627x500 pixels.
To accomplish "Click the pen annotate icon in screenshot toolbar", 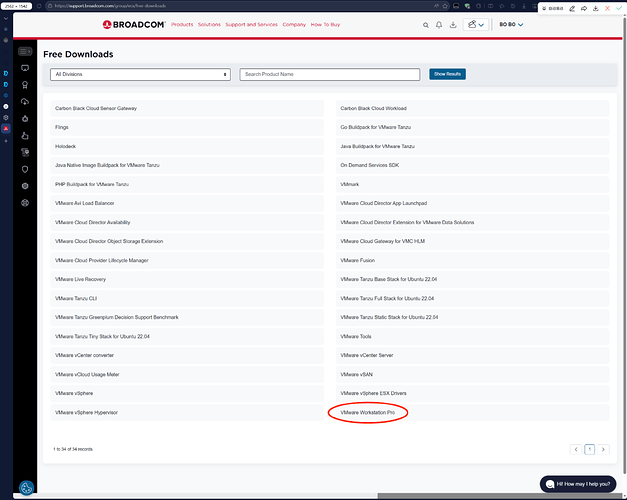I will coord(572,8).
